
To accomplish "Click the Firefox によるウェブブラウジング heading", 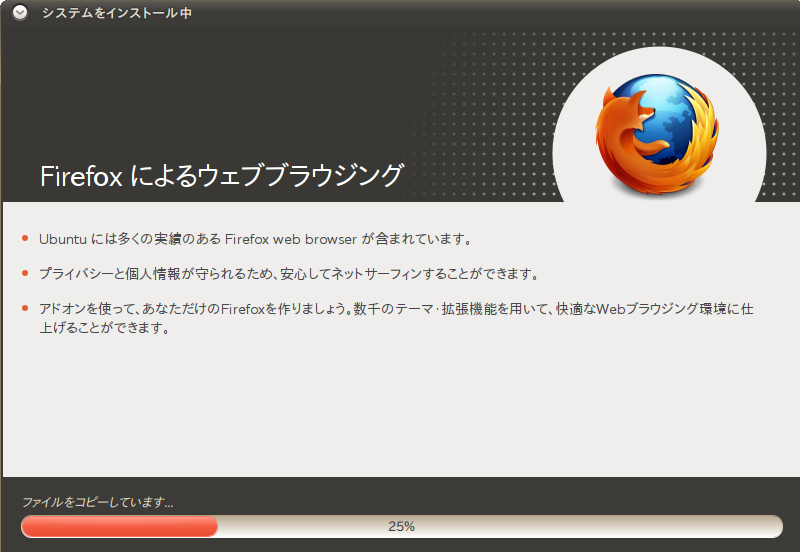I will click(222, 176).
